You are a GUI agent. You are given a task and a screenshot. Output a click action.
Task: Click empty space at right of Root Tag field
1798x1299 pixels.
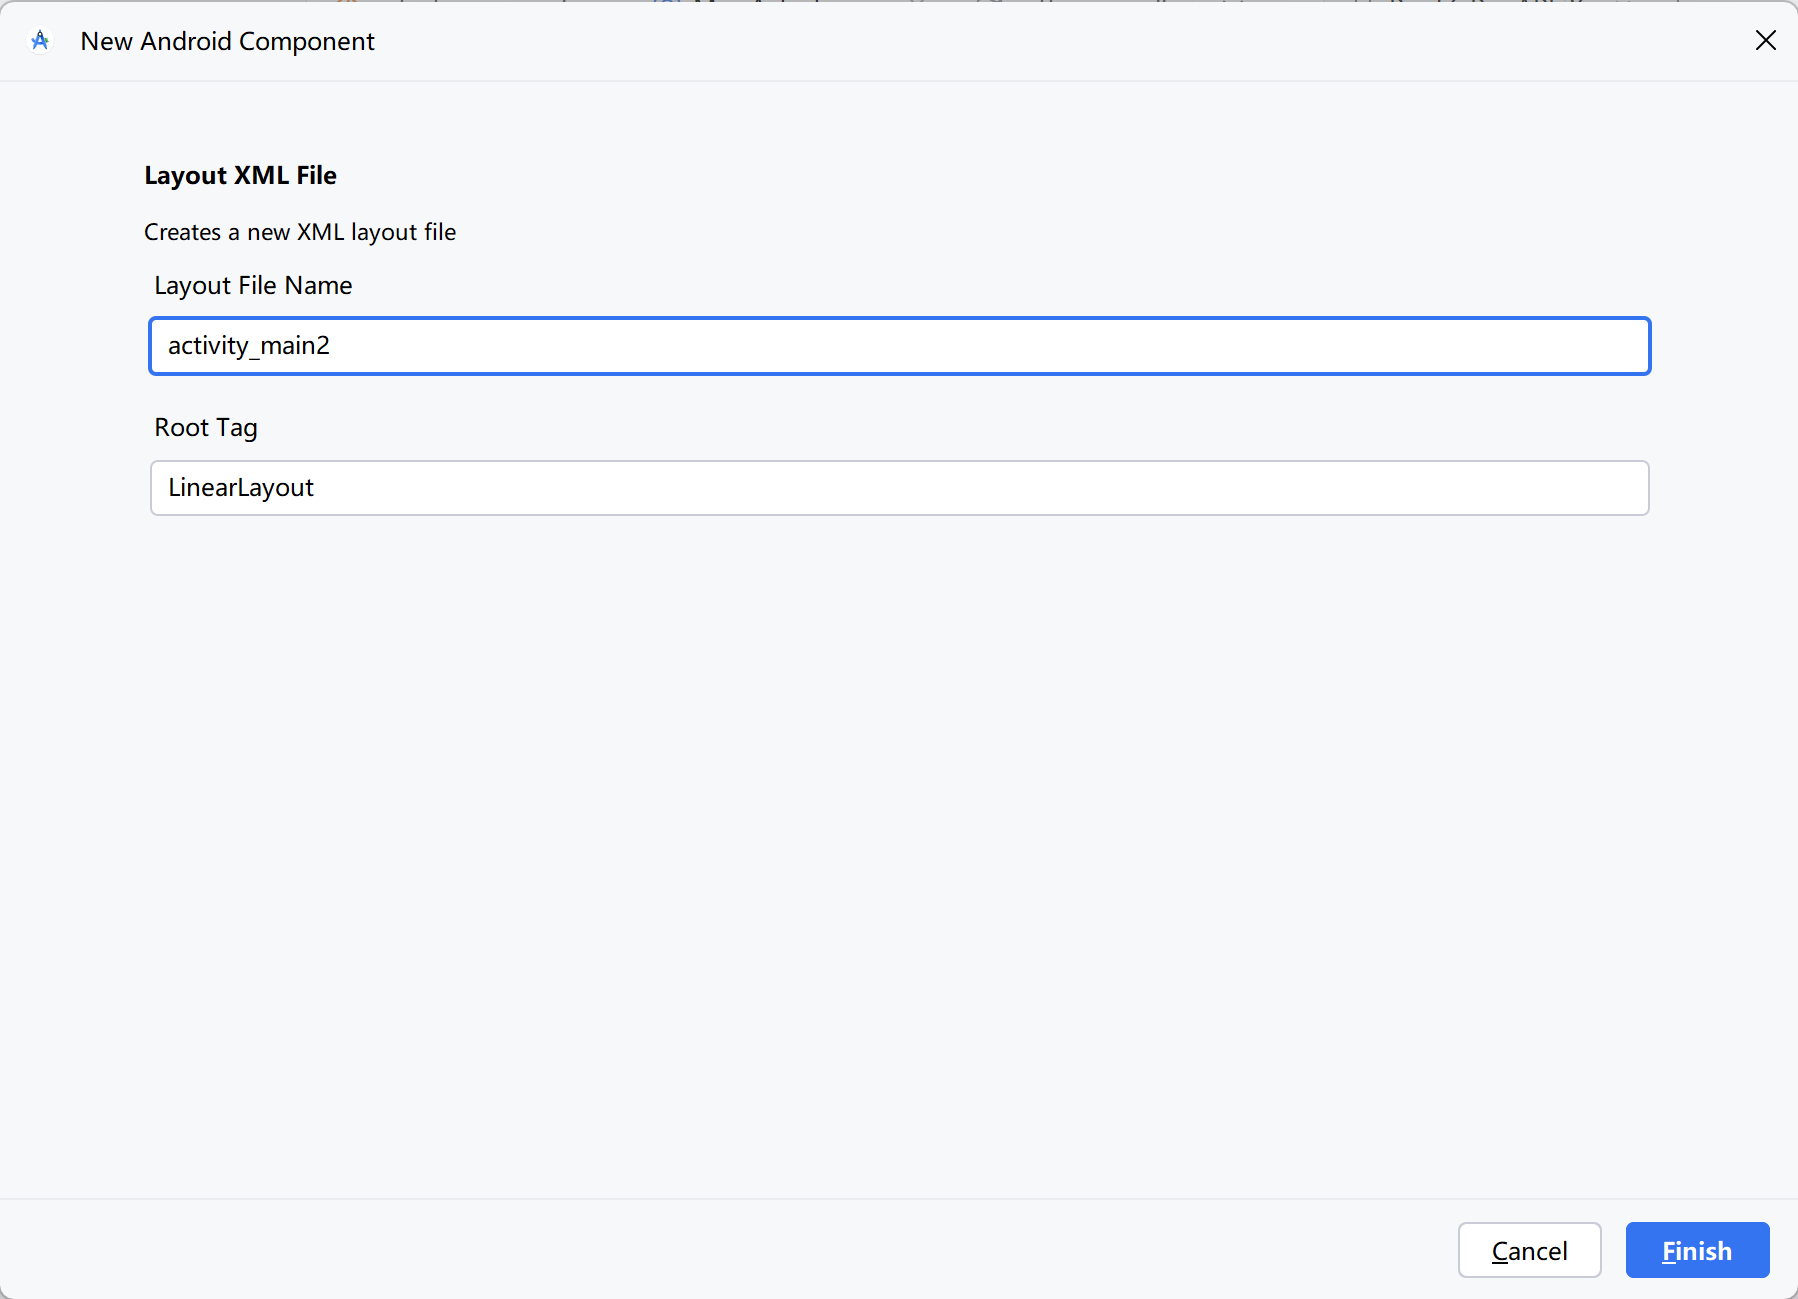pyautogui.click(x=1400, y=488)
